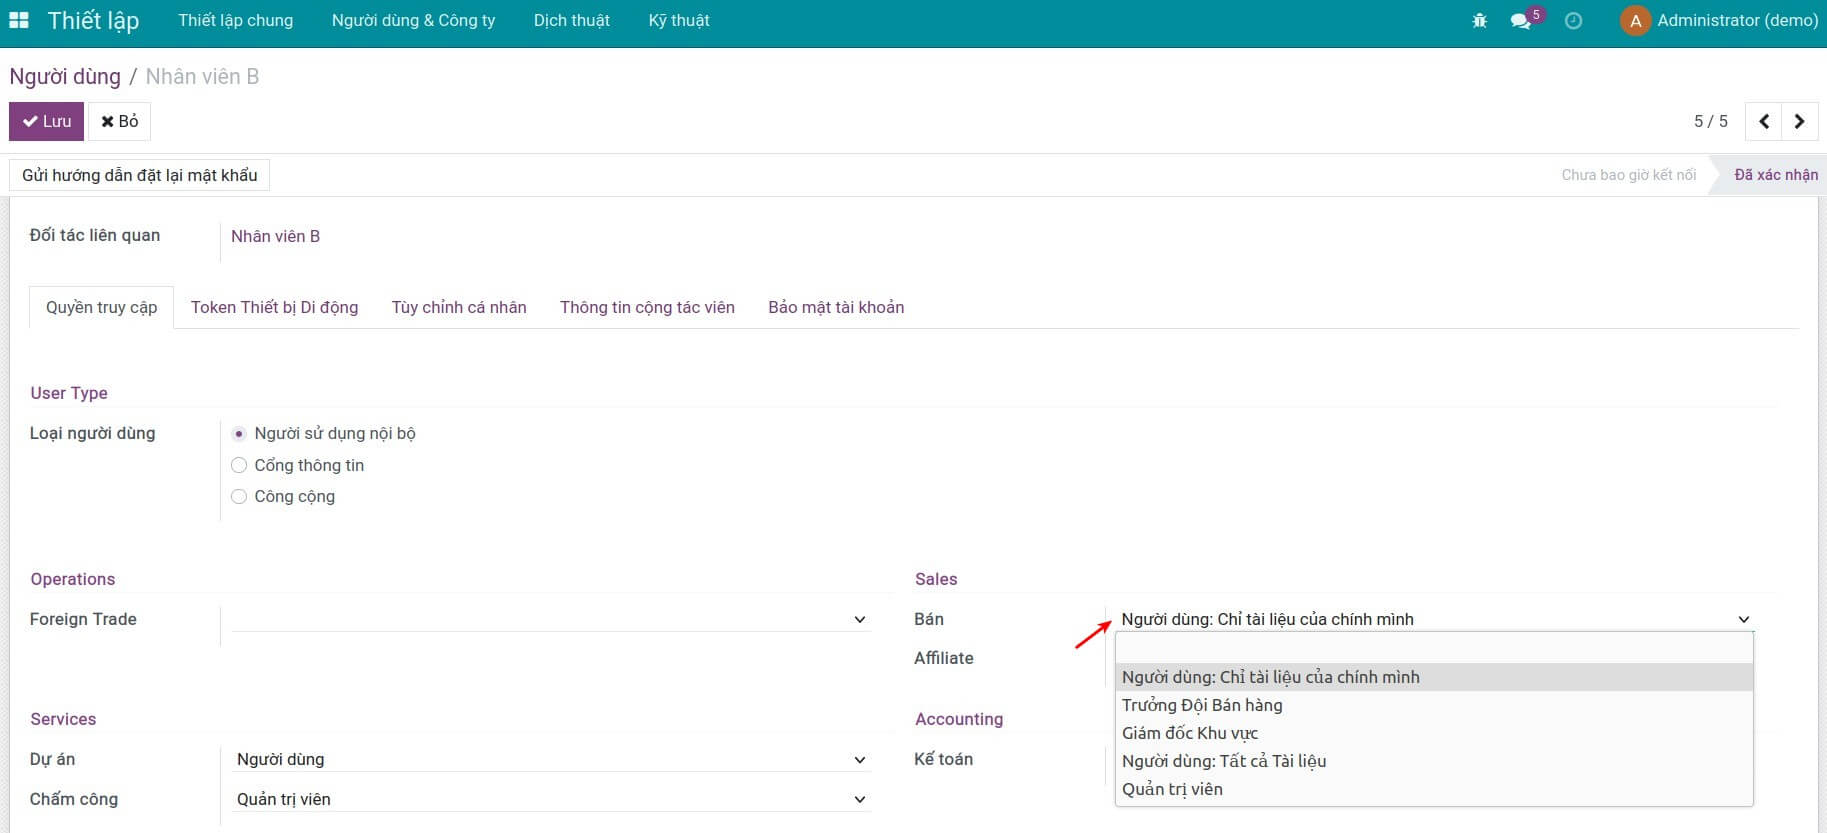This screenshot has width=1827, height=833.
Task: Click Người dùng breadcrumb link
Action: 65,76
